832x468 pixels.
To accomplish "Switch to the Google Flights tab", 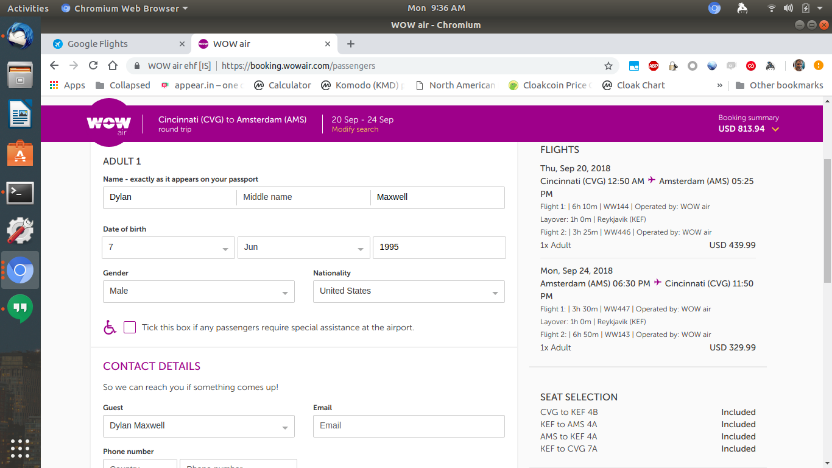I will [114, 44].
